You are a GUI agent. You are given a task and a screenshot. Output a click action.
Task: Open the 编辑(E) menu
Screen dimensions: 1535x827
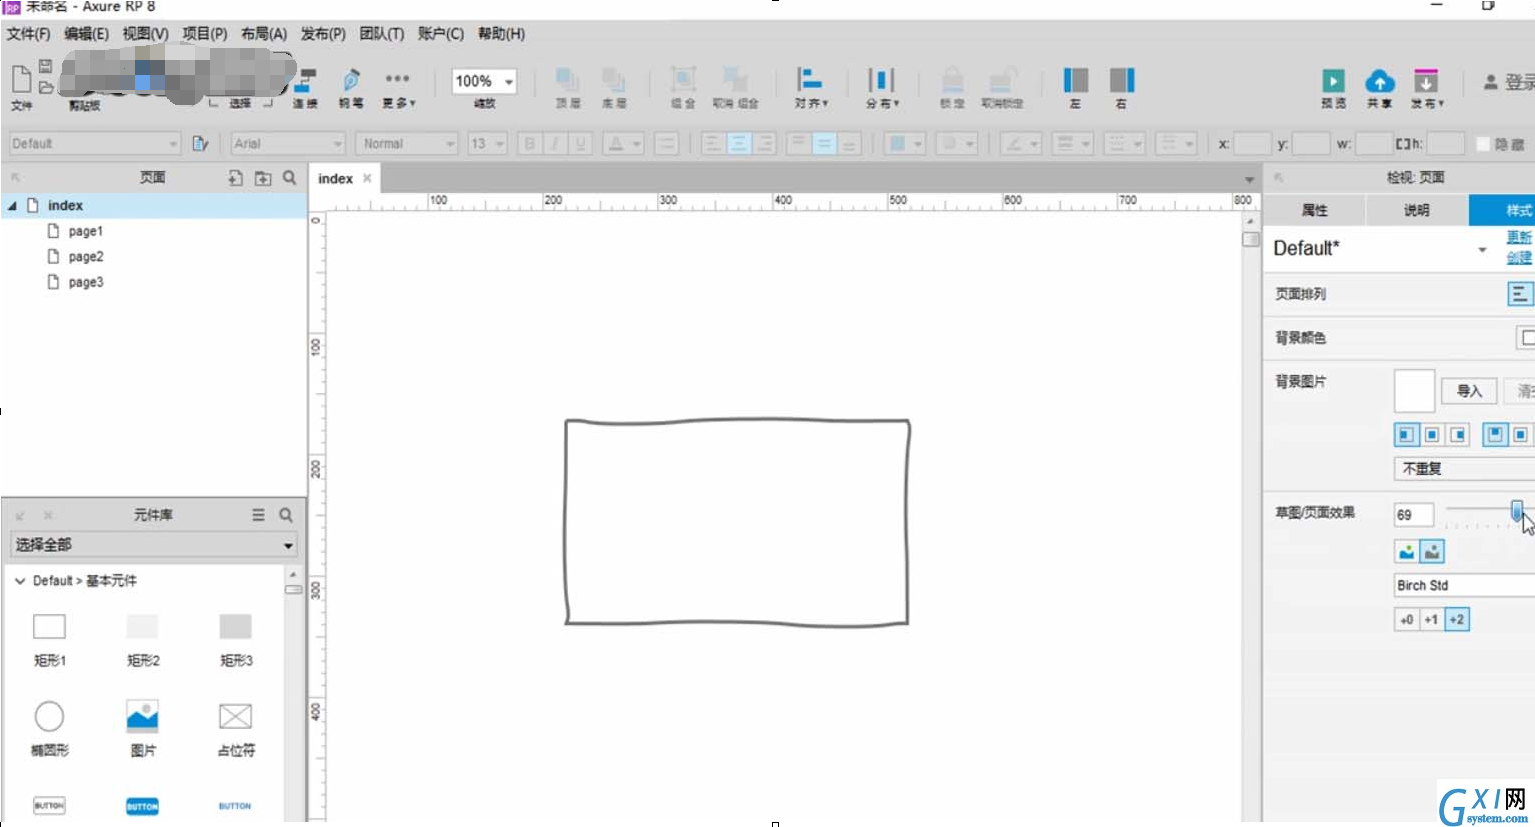pos(86,33)
